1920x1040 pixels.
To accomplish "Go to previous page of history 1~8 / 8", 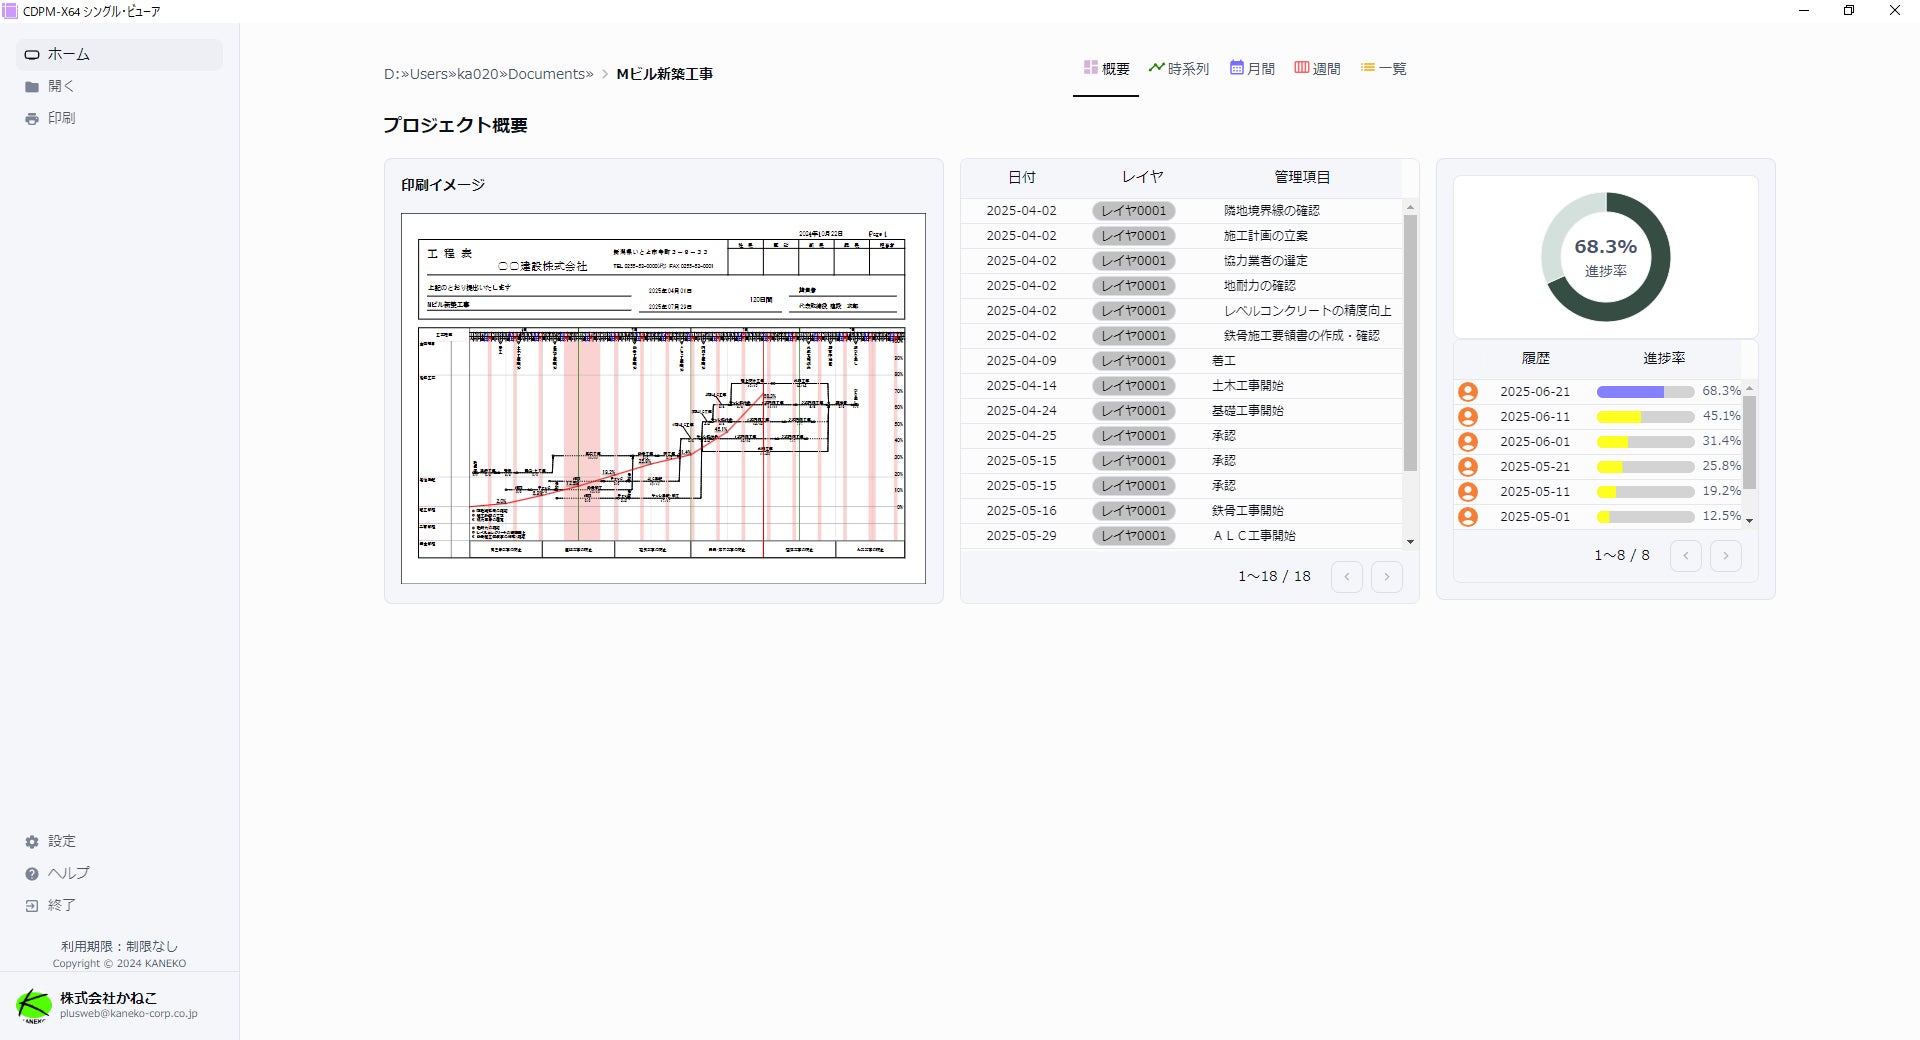I will point(1686,556).
